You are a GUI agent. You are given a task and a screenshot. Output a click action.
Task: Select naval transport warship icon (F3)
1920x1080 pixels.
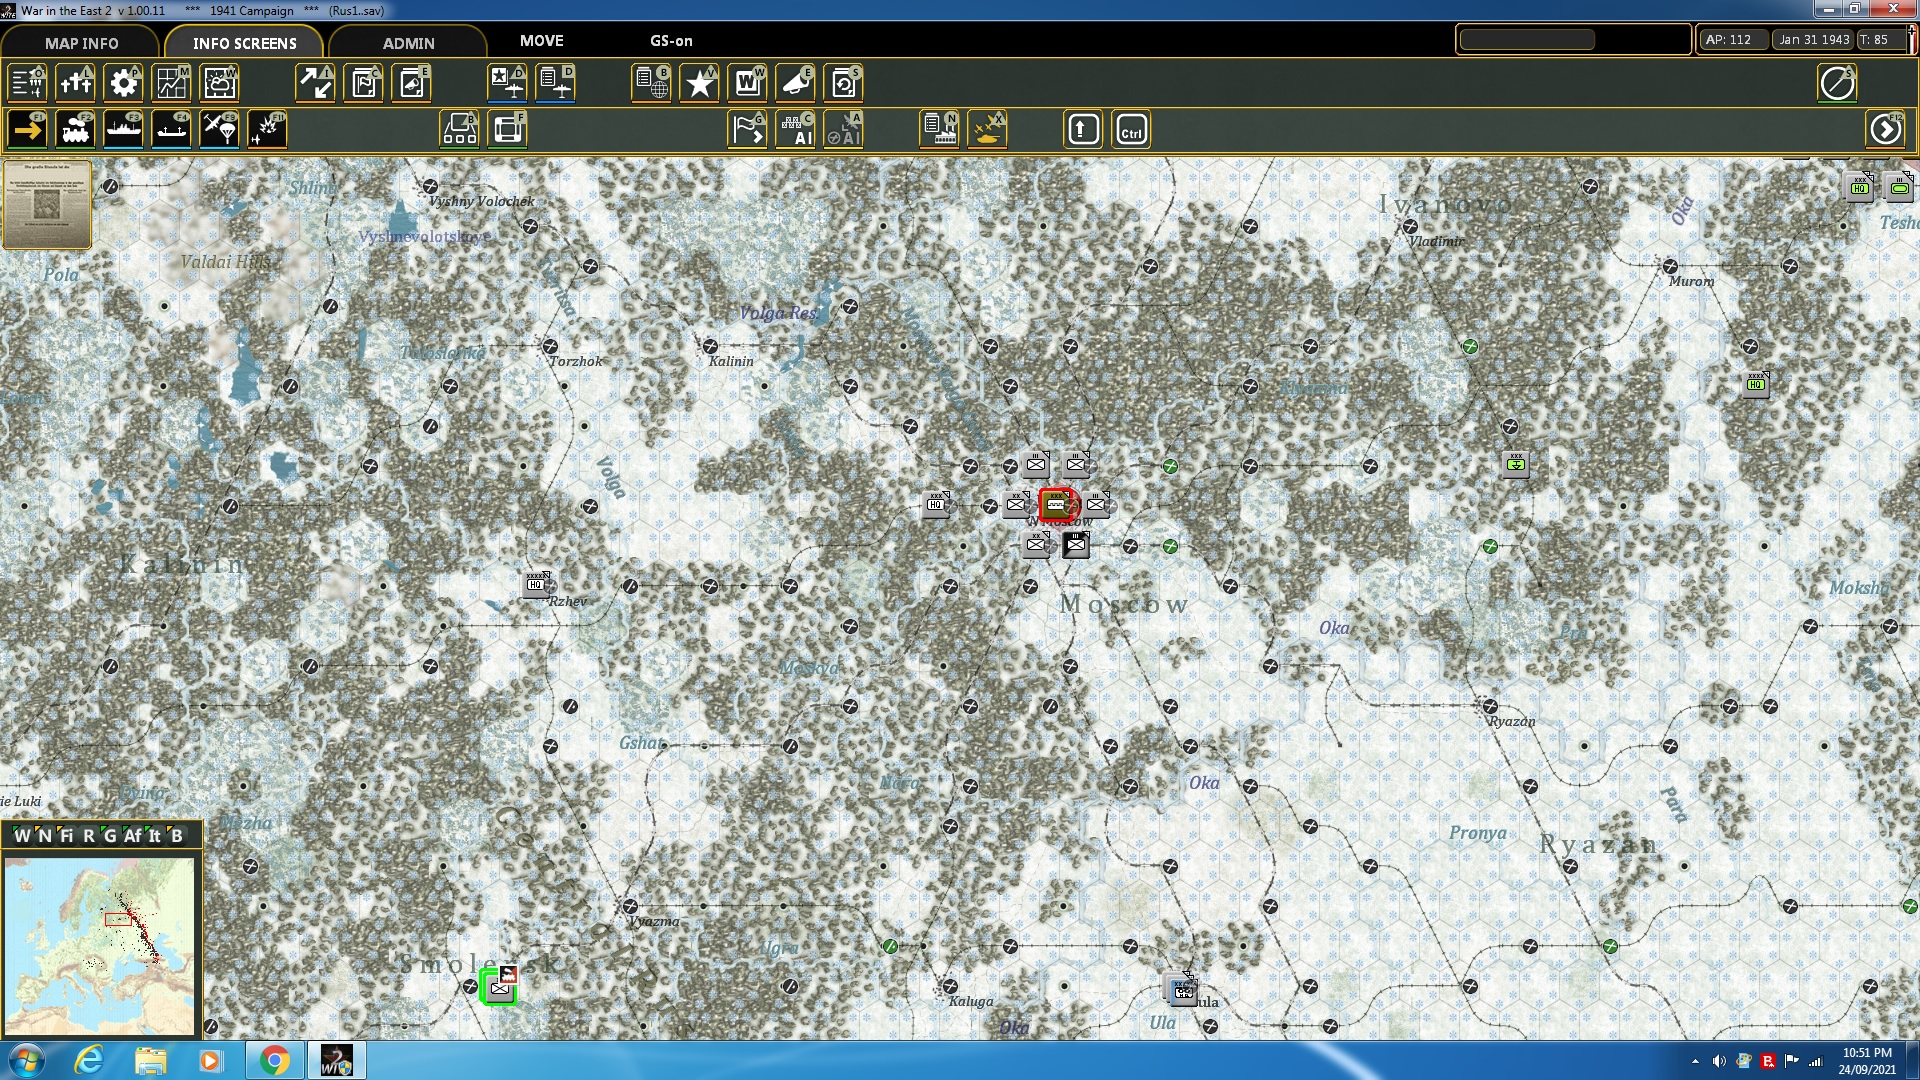tap(124, 130)
